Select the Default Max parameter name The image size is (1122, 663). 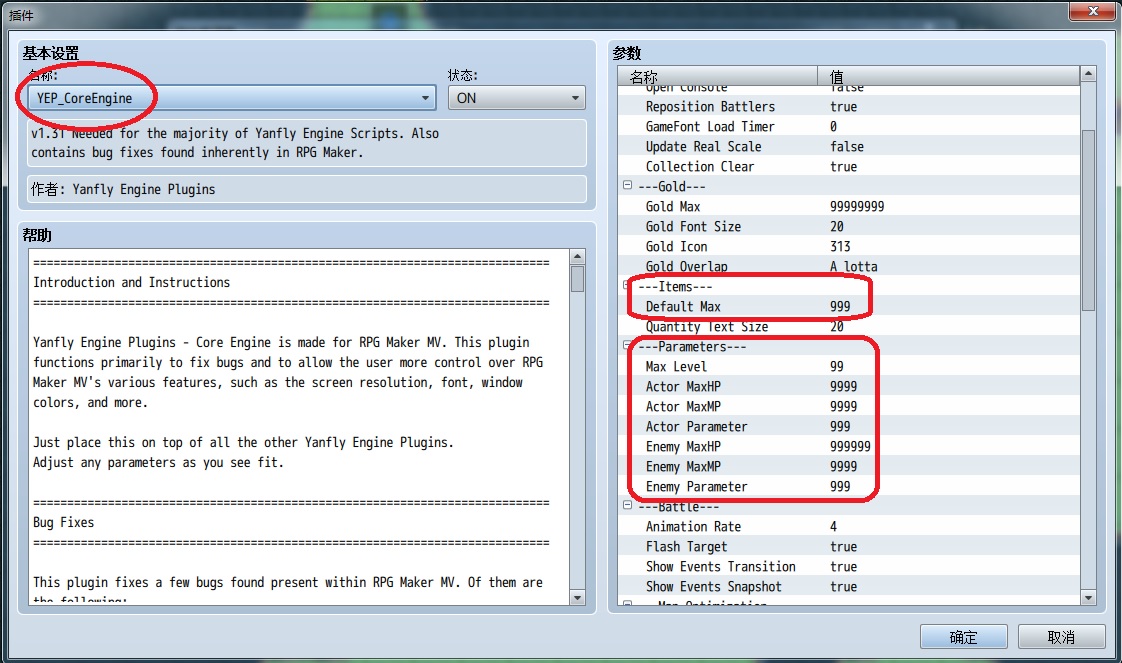coord(683,307)
